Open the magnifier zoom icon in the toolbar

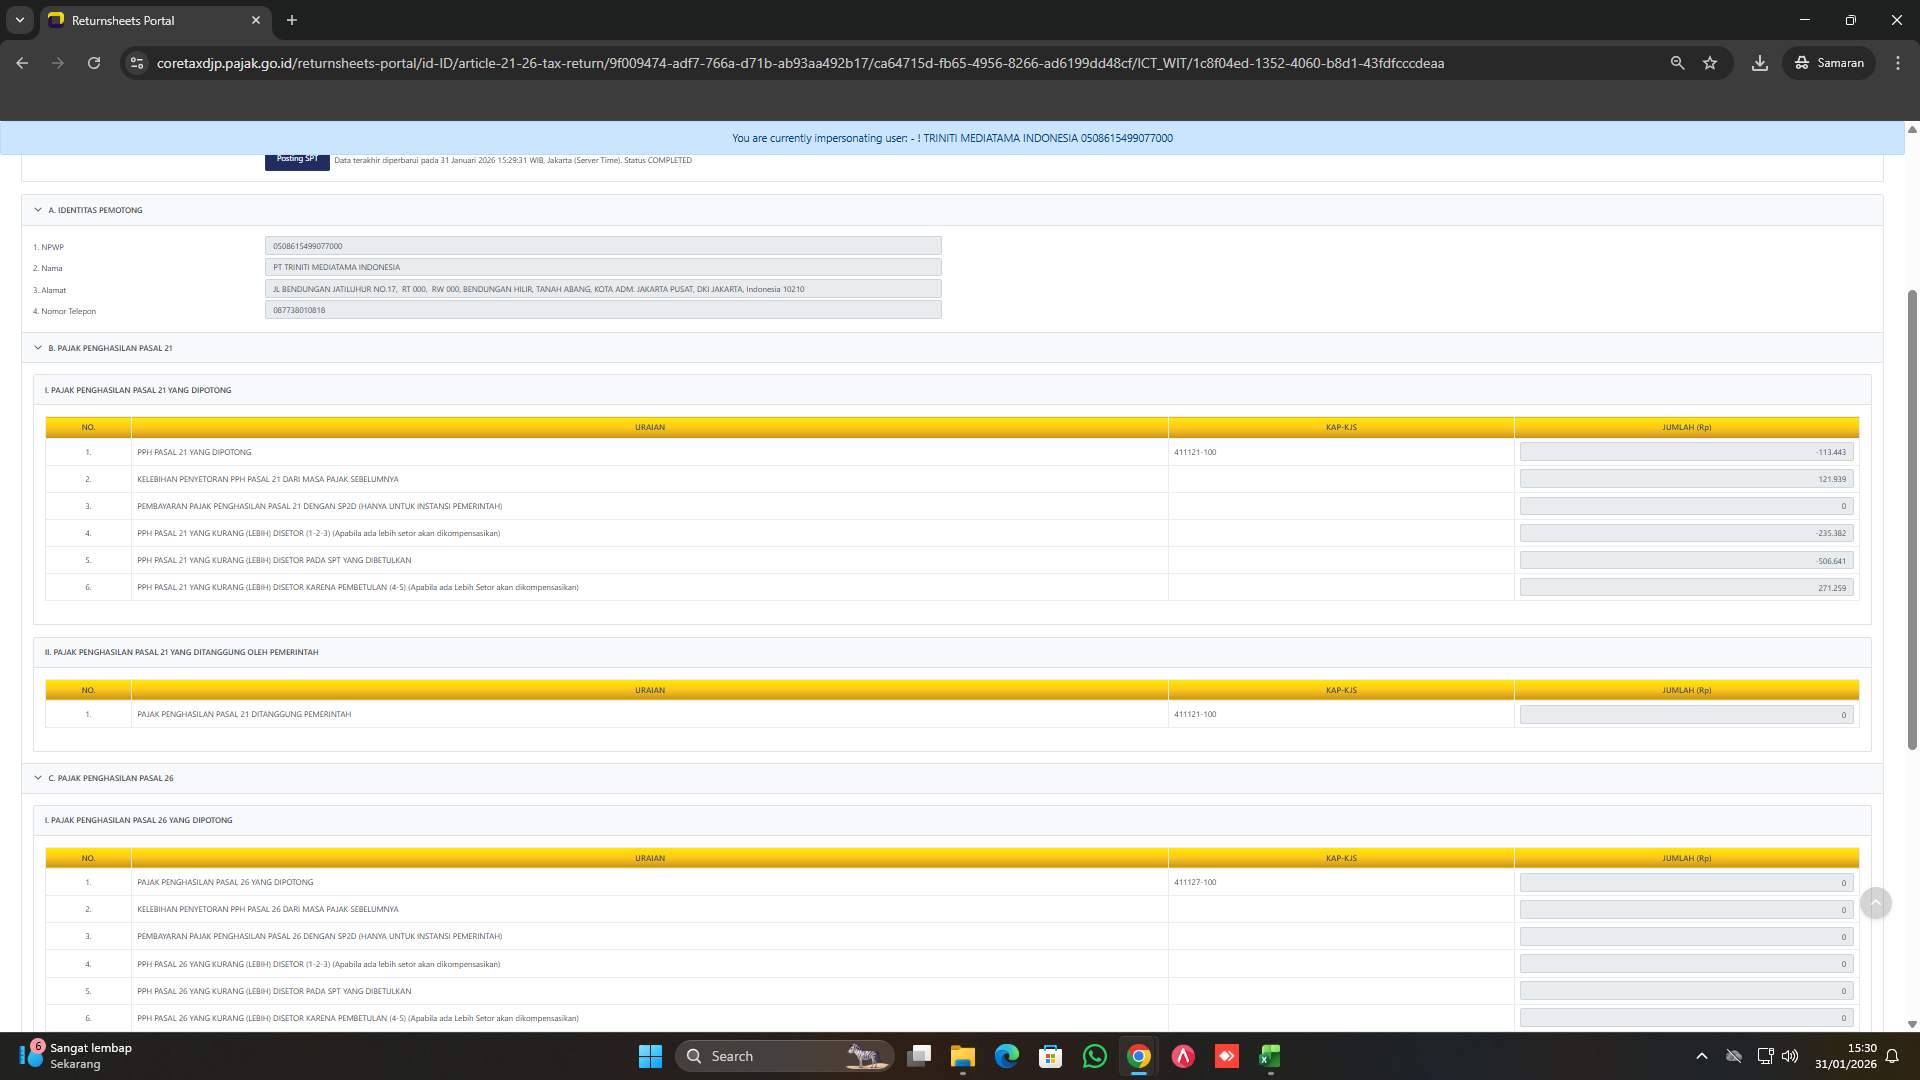click(1677, 62)
